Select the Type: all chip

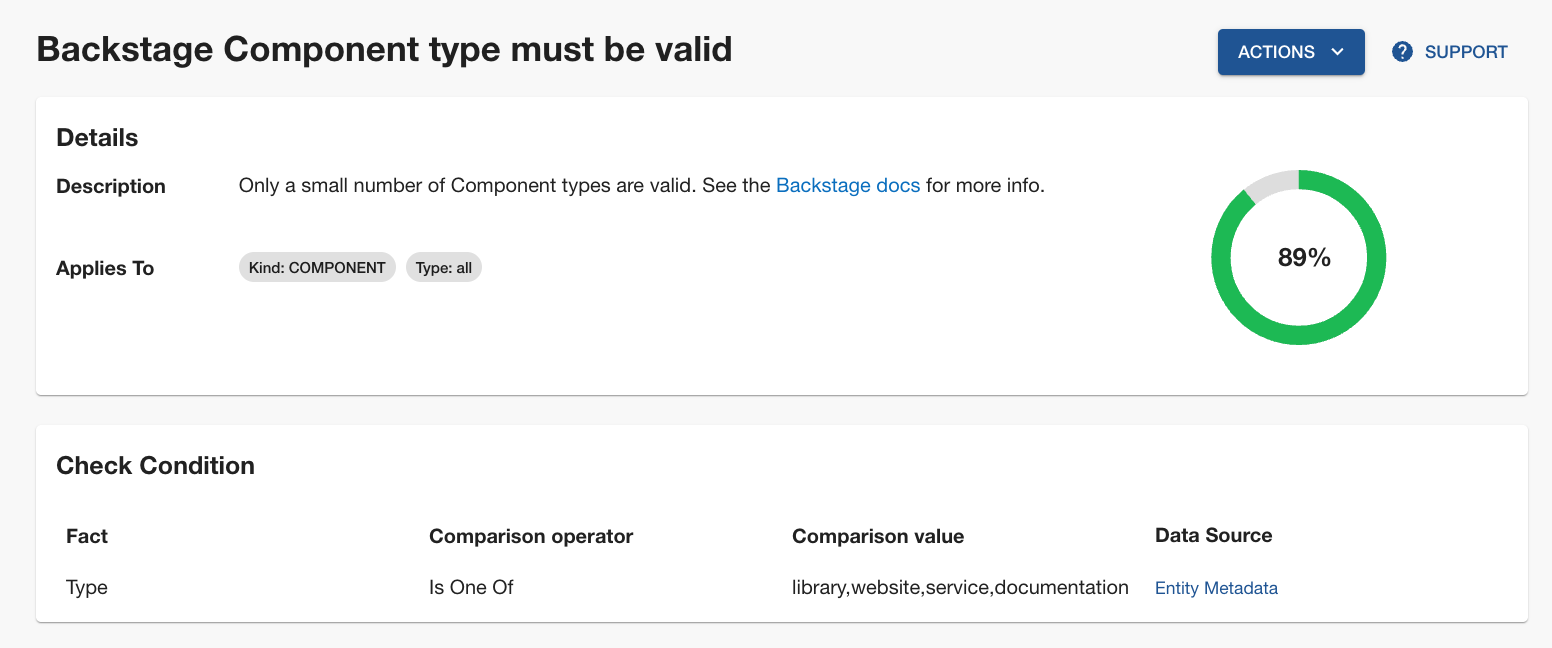pos(444,268)
